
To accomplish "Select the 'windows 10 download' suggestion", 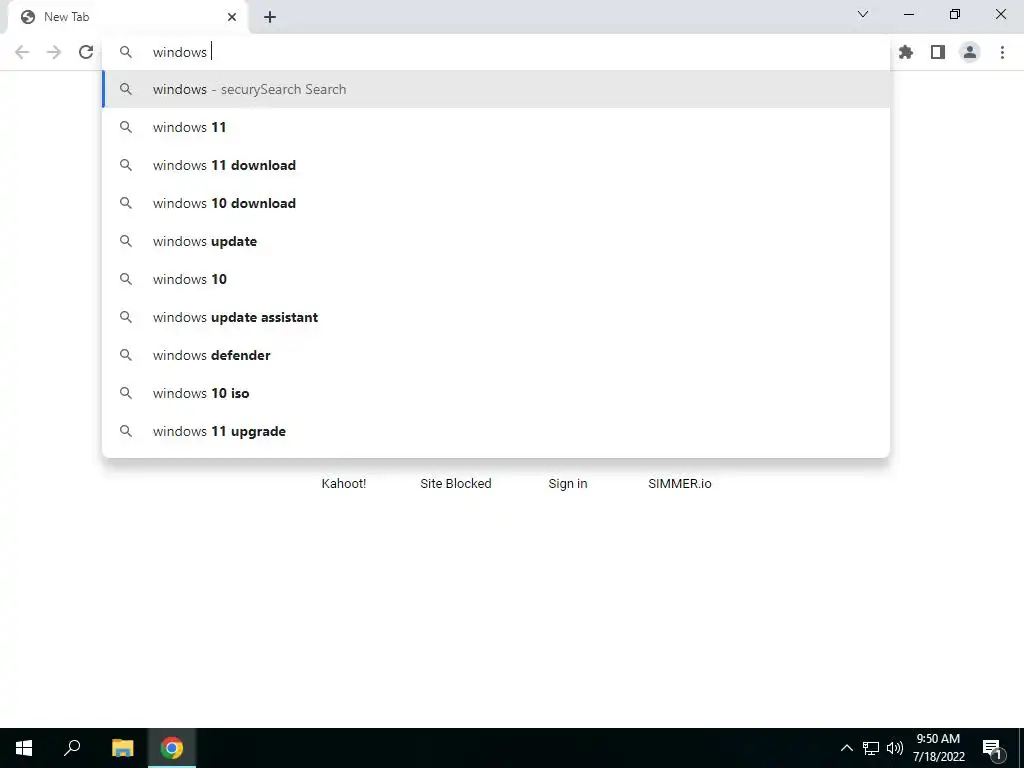I will point(496,203).
